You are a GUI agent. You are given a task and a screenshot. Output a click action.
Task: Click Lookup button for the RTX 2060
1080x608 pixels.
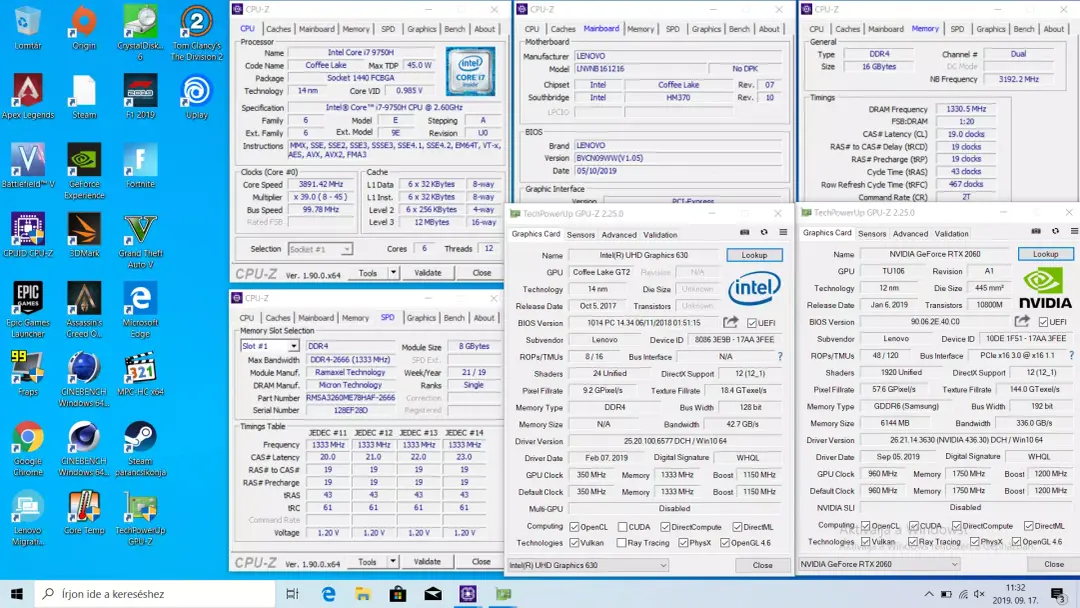(1045, 254)
